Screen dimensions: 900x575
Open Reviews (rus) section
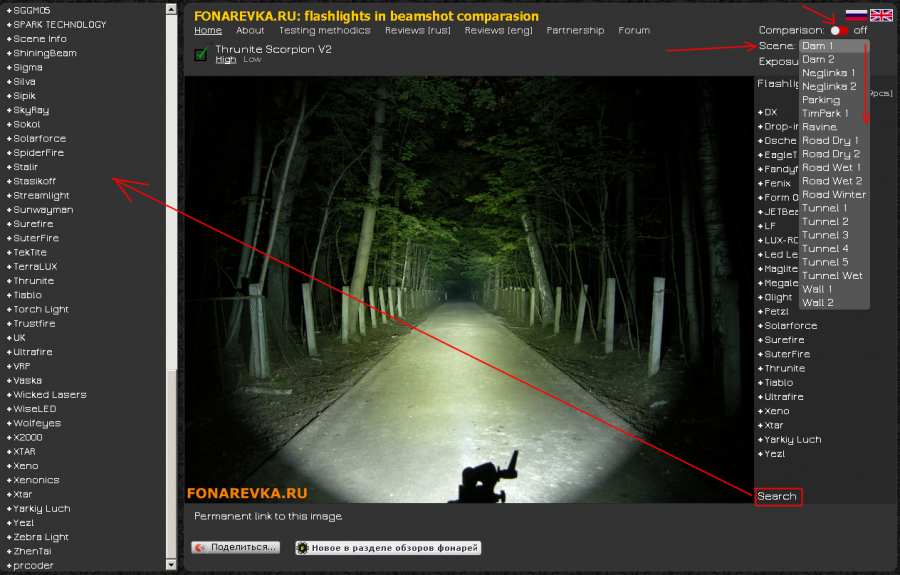[417, 30]
